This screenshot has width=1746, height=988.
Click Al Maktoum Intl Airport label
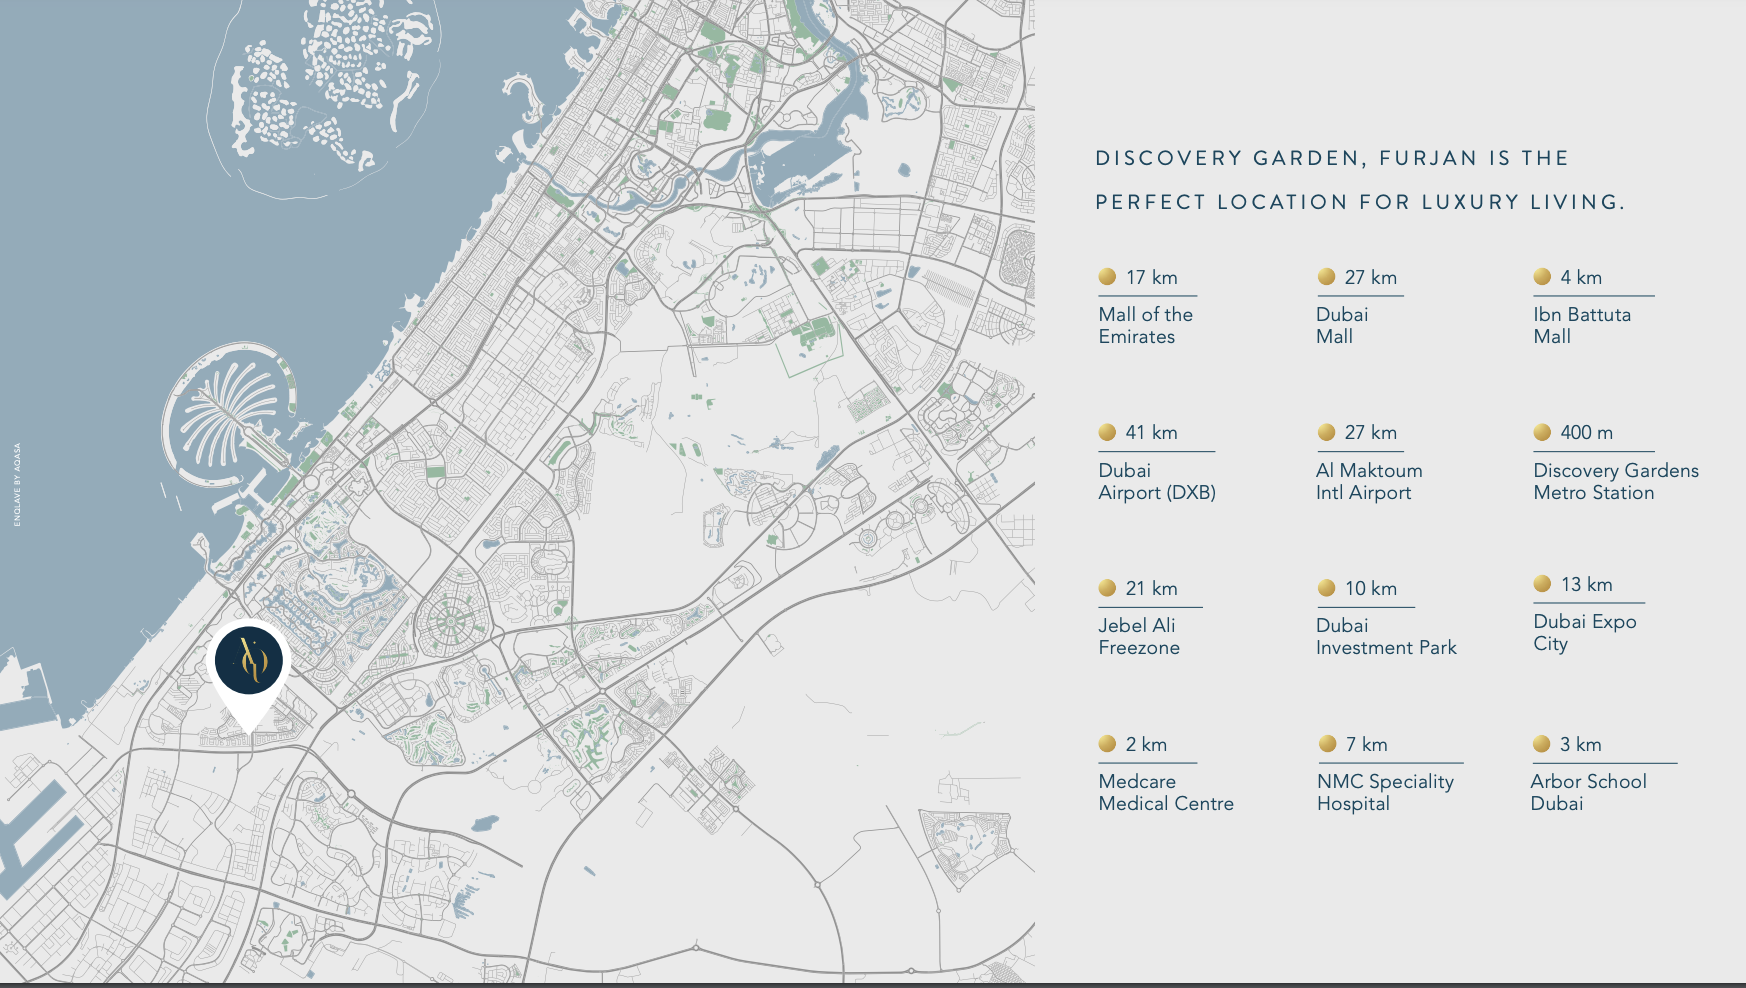tap(1368, 481)
